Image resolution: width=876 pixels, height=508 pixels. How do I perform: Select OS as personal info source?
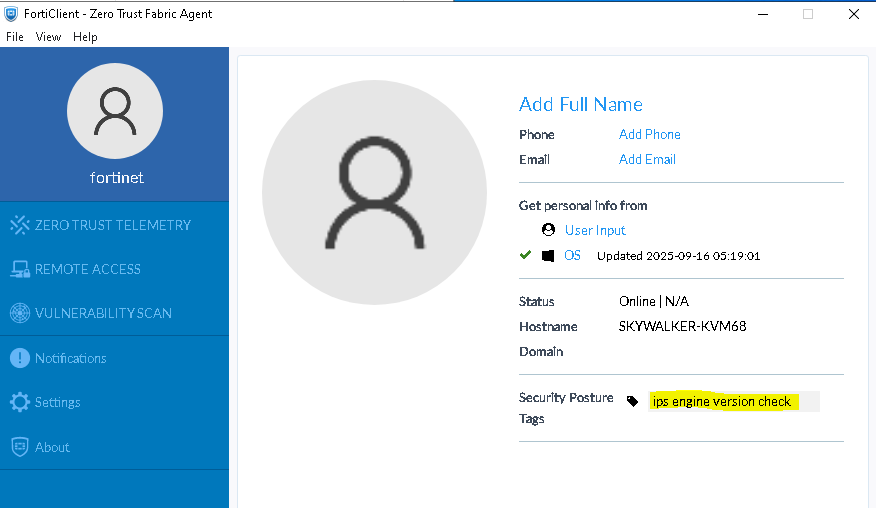pyautogui.click(x=572, y=255)
